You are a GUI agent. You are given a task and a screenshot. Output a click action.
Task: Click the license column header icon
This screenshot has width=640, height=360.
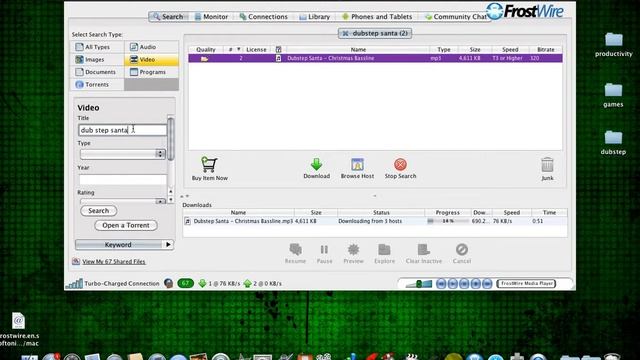pyautogui.click(x=278, y=49)
